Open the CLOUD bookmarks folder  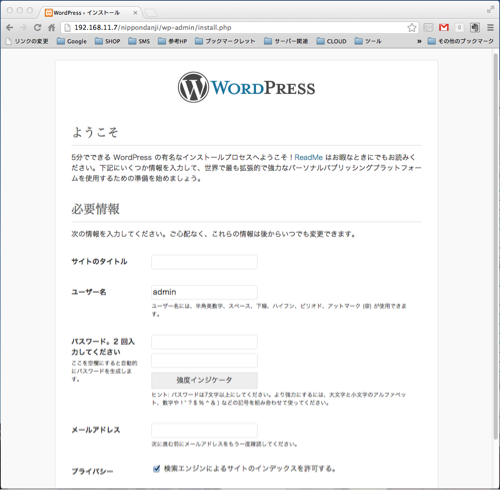click(x=332, y=41)
